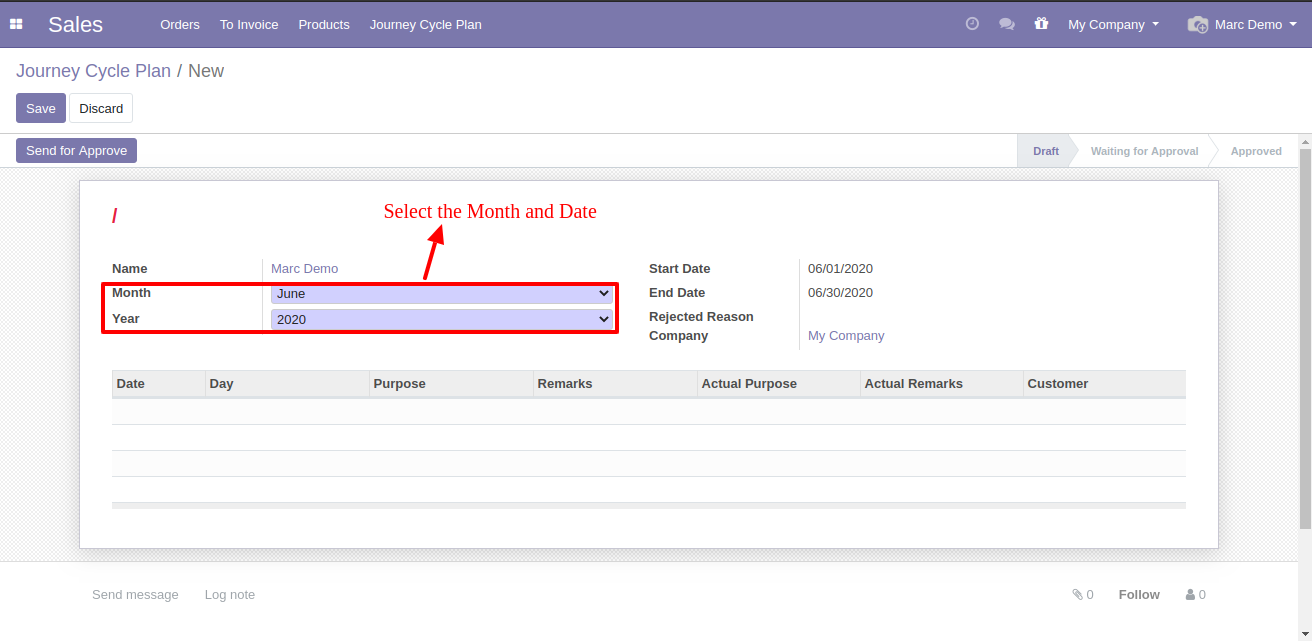
Task: Click the Sales app title
Action: [x=75, y=24]
